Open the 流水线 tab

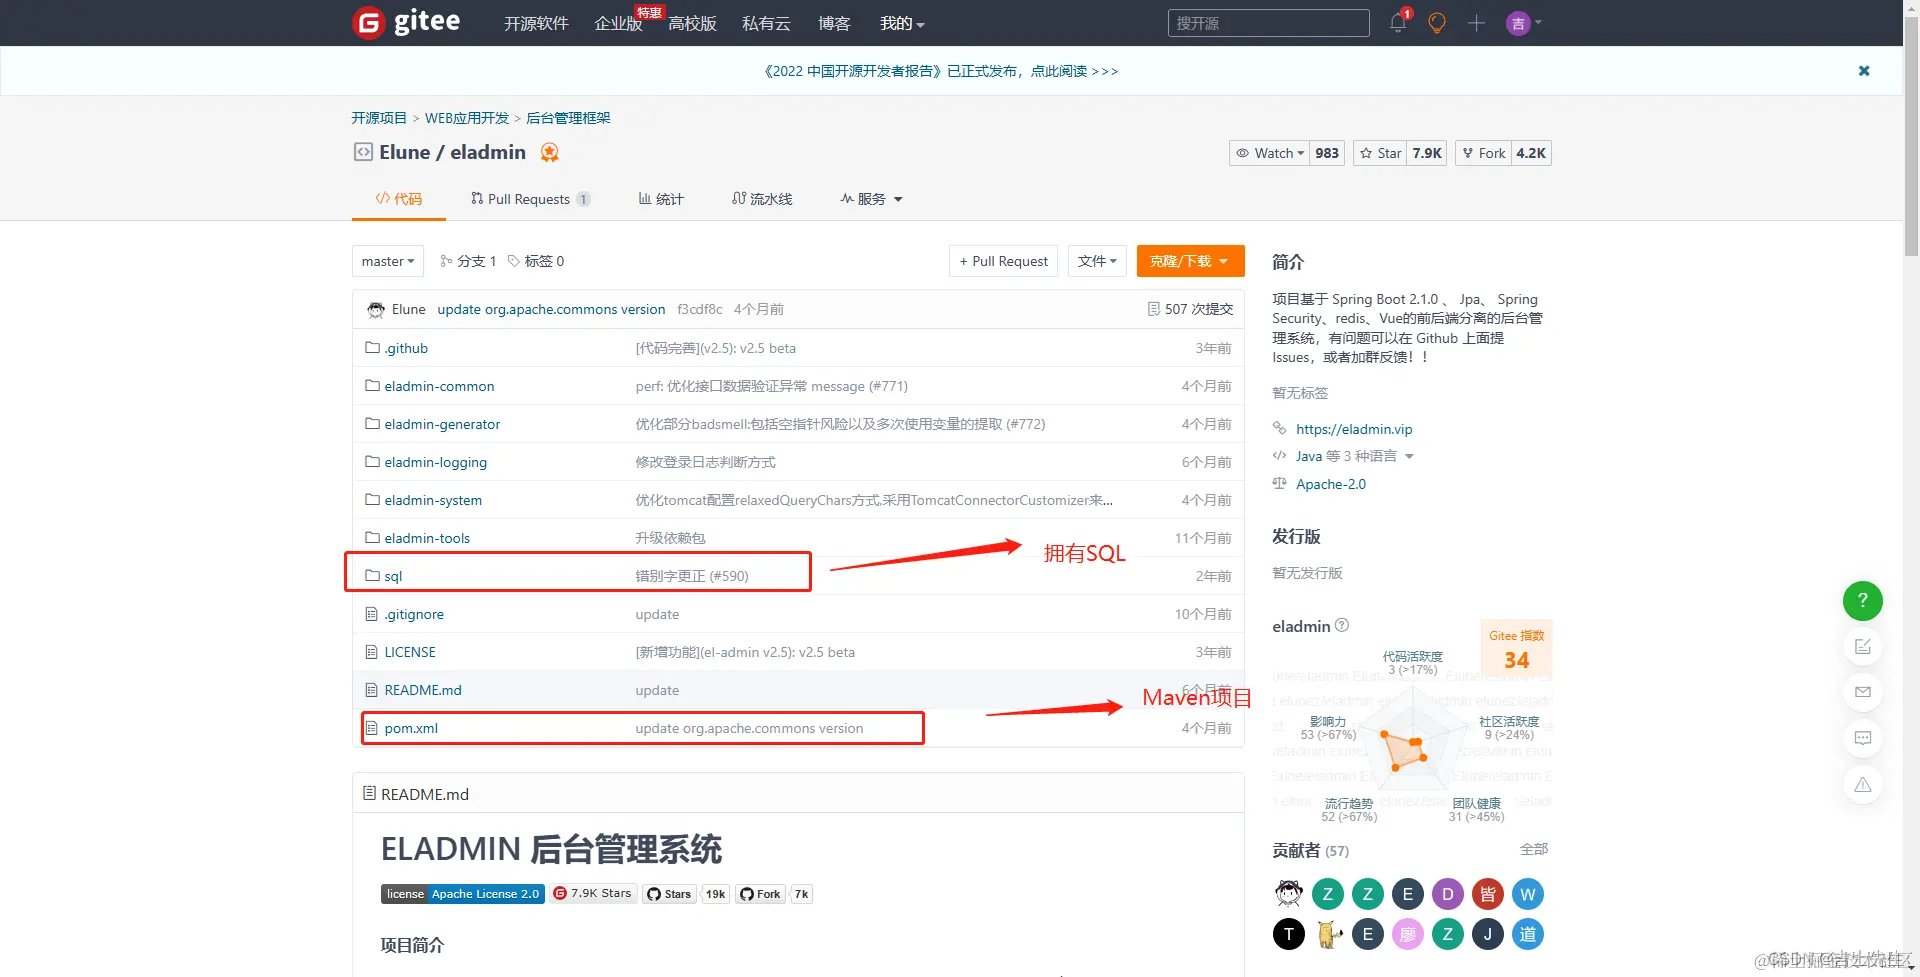pos(762,199)
